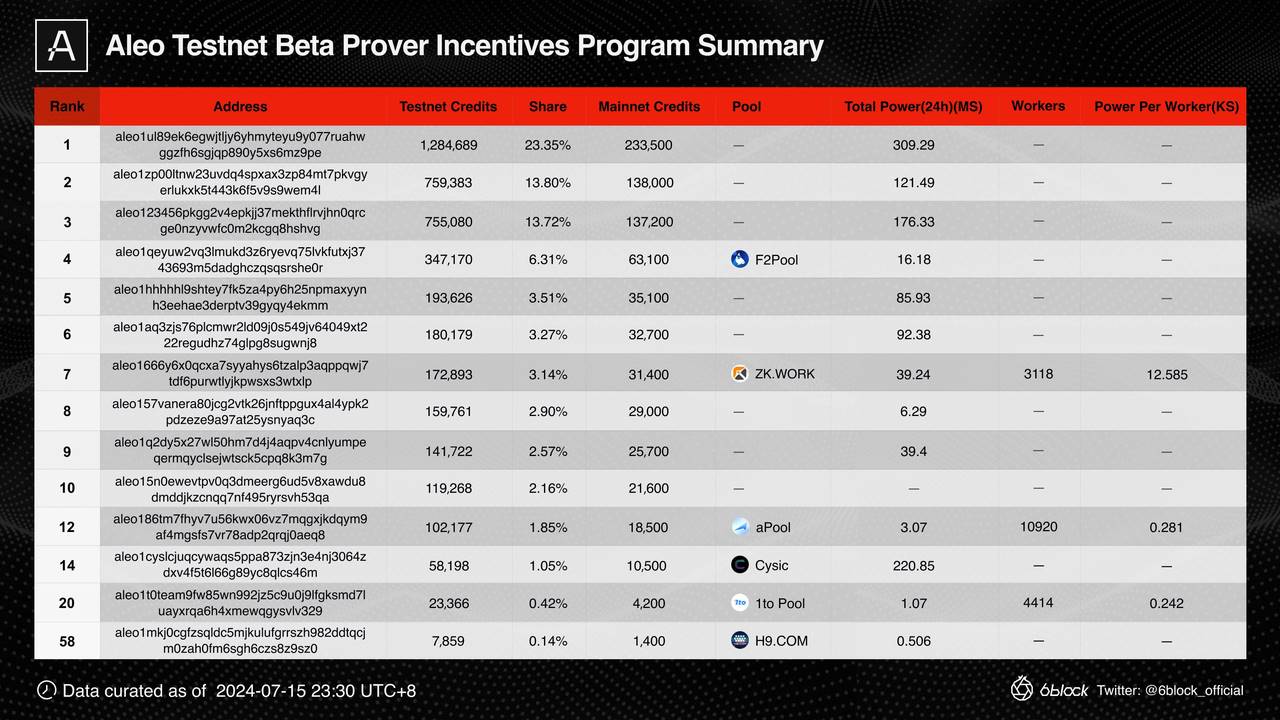Viewport: 1280px width, 720px height.
Task: Click the 1,284,689 testnet credits cell
Action: [x=448, y=145]
